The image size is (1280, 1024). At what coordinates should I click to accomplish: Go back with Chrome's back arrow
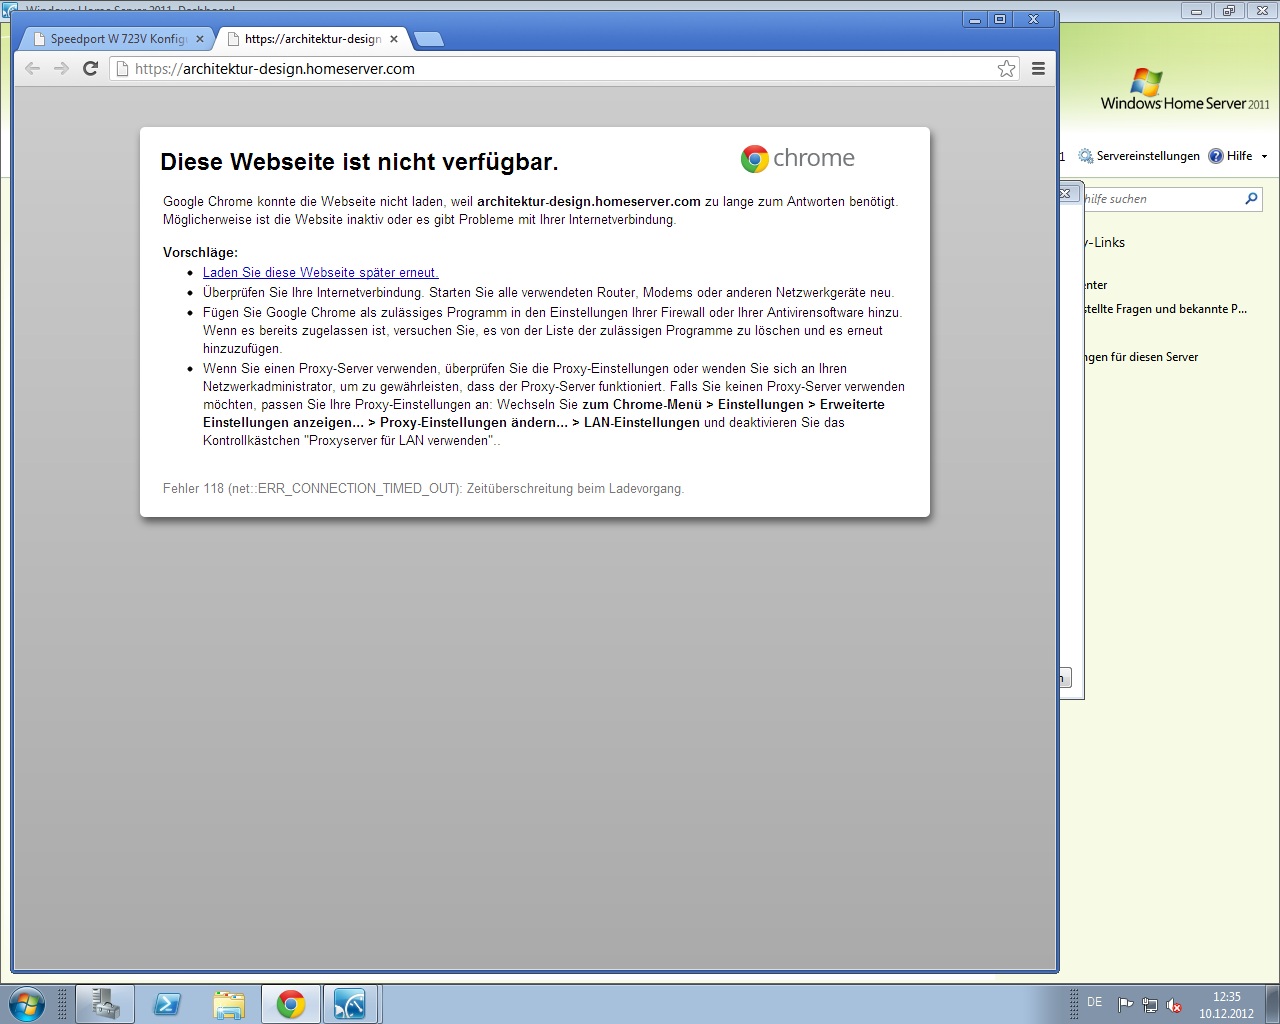coord(32,69)
